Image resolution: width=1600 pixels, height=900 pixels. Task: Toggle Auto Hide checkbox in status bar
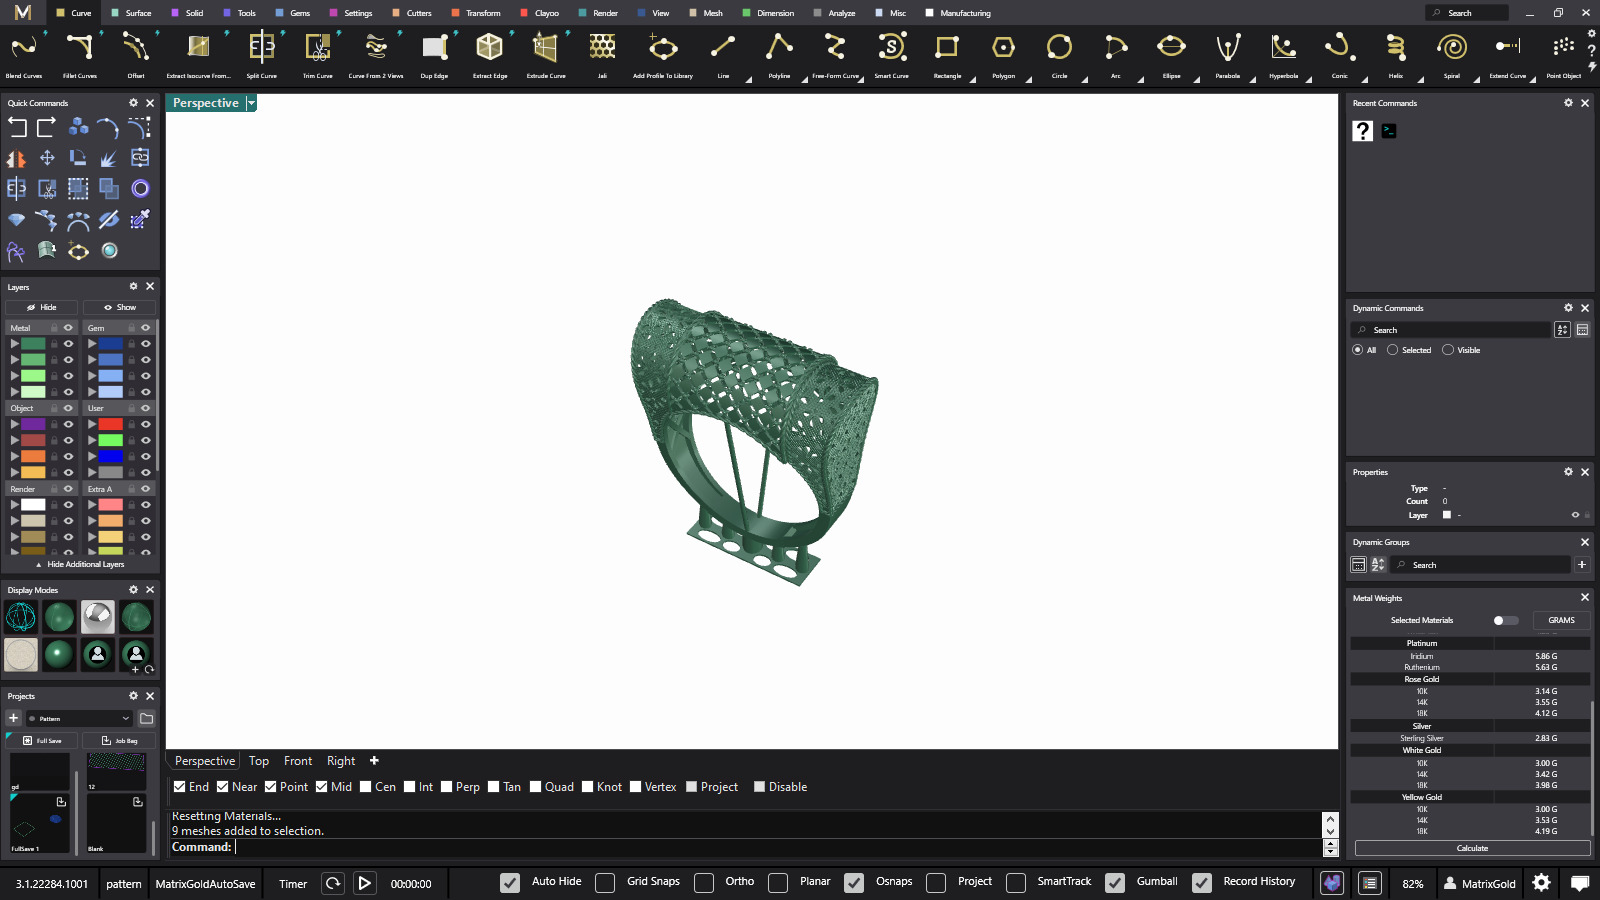click(510, 882)
